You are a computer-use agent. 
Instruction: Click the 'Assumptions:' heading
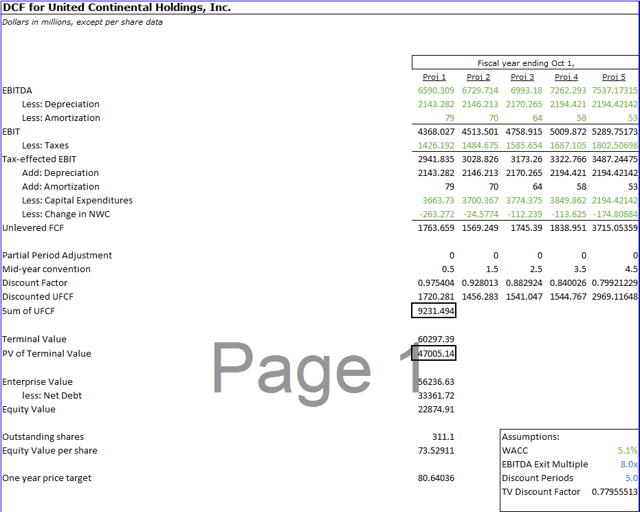coord(531,437)
